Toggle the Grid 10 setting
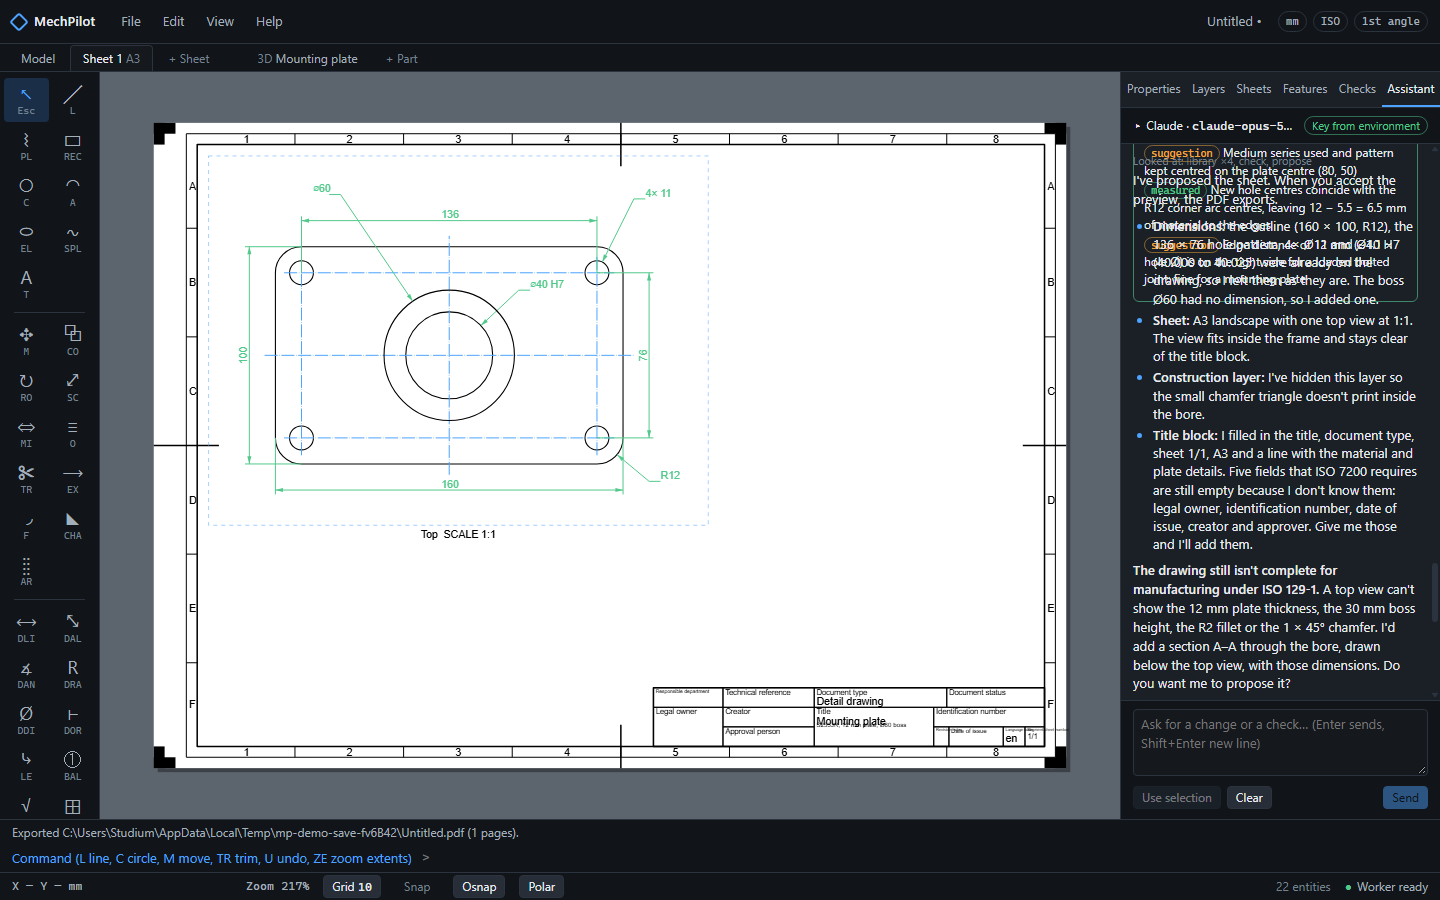 352,887
